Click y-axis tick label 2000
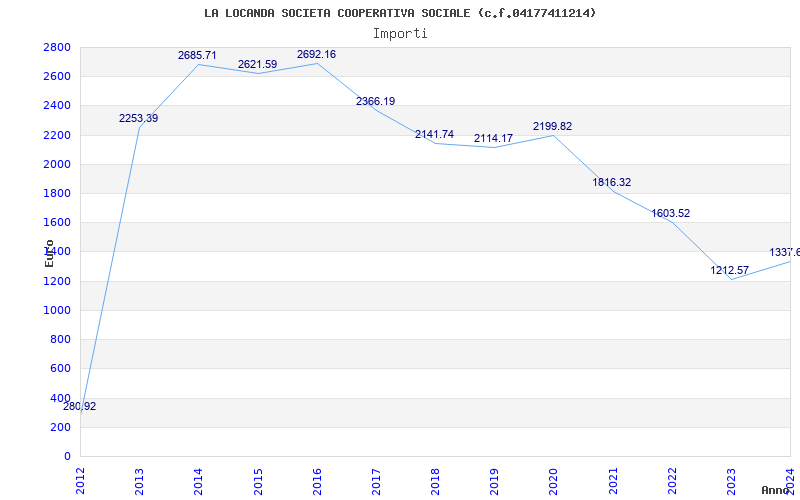This screenshot has width=800, height=500. pyautogui.click(x=57, y=164)
